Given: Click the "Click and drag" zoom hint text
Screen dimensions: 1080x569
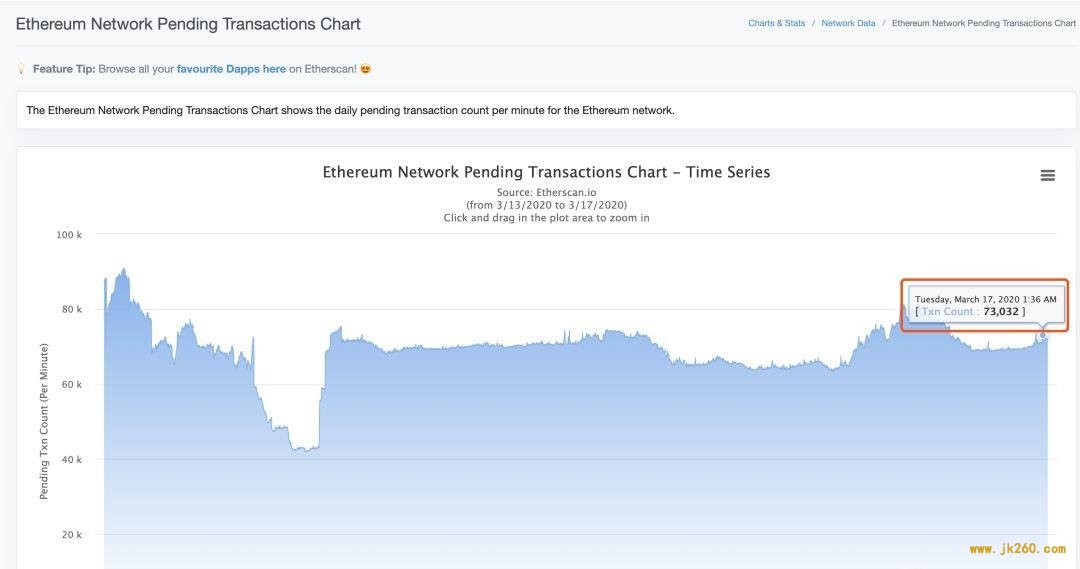Looking at the screenshot, I should click(546, 218).
